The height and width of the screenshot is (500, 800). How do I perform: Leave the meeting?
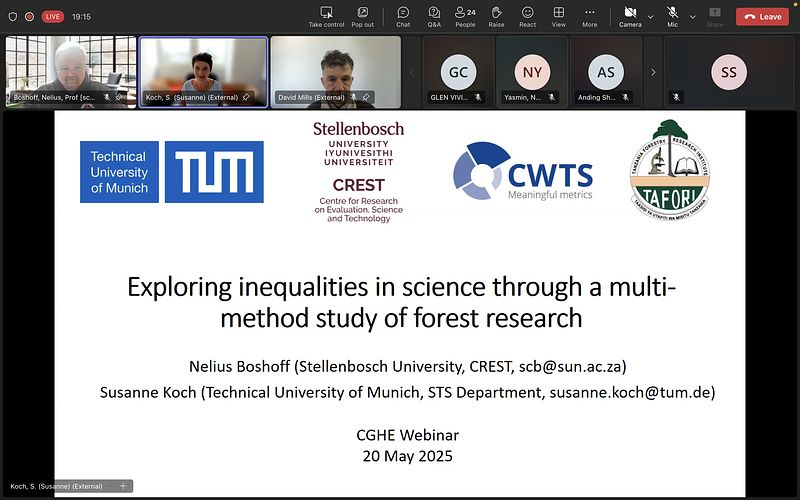[x=762, y=16]
